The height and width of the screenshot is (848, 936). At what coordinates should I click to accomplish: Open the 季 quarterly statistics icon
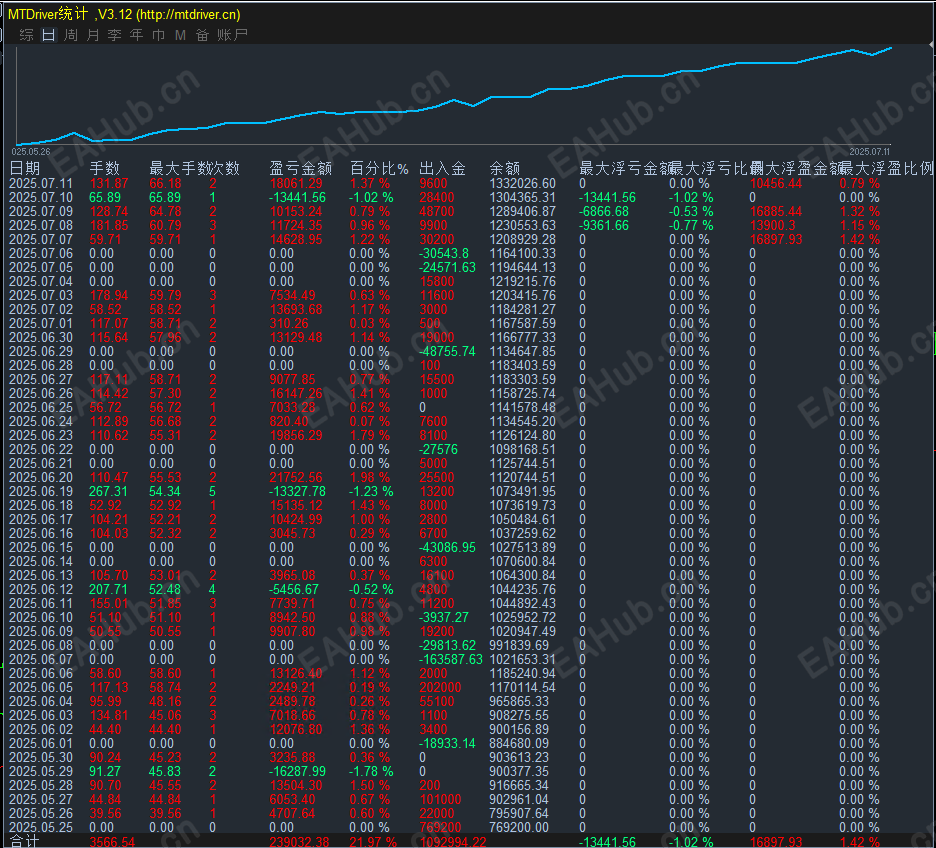(114, 33)
